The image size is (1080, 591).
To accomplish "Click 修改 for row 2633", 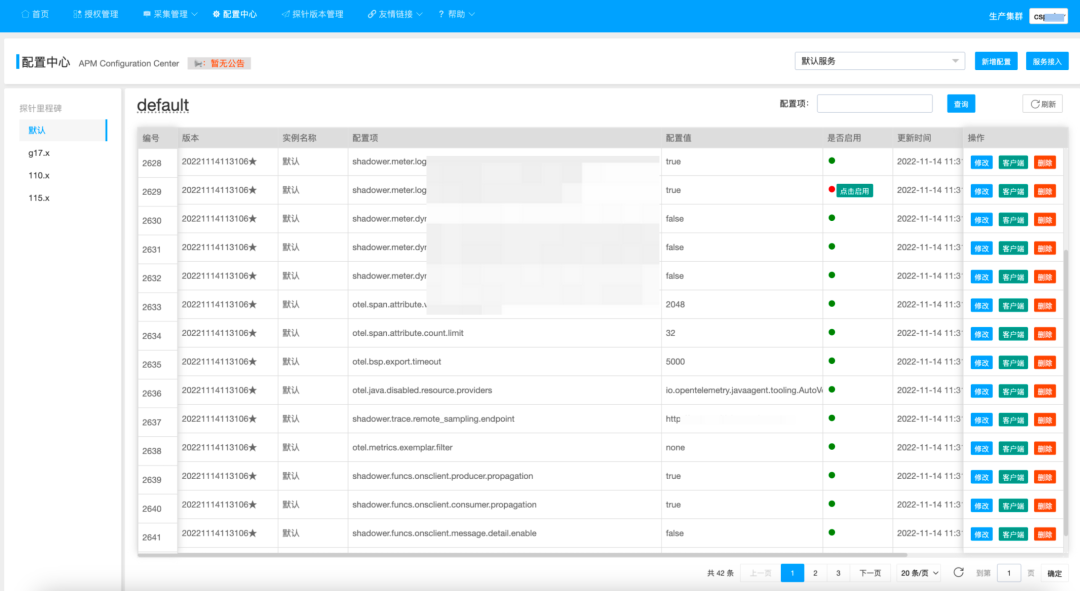I will point(982,305).
